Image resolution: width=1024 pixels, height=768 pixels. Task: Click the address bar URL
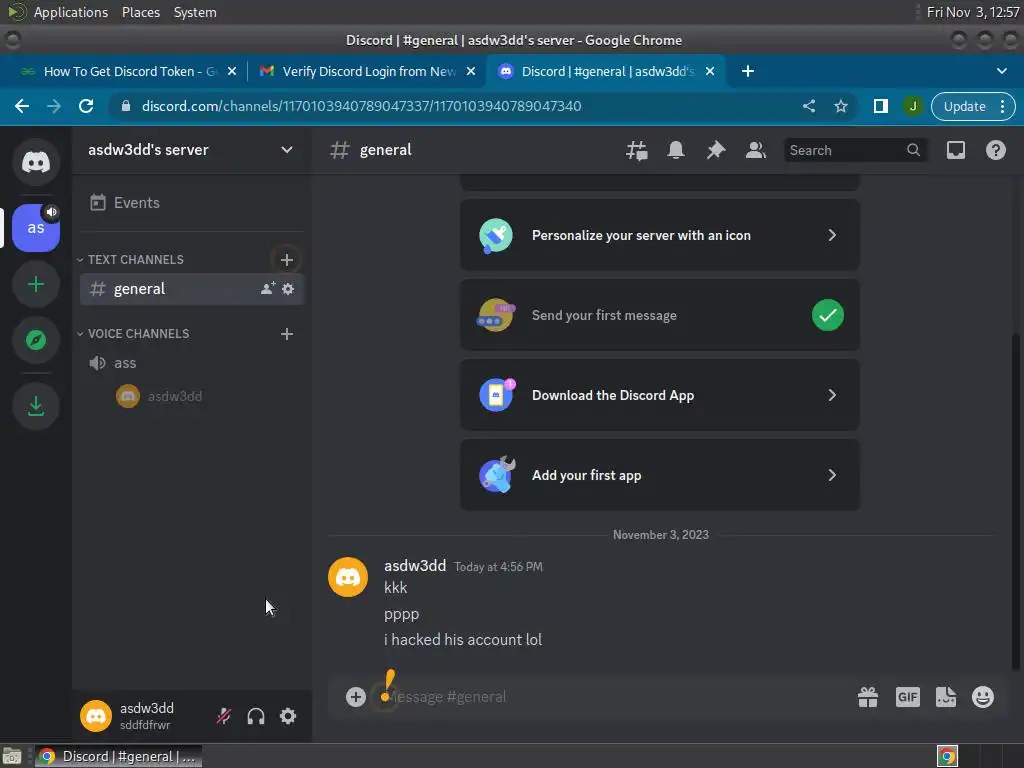[x=361, y=106]
